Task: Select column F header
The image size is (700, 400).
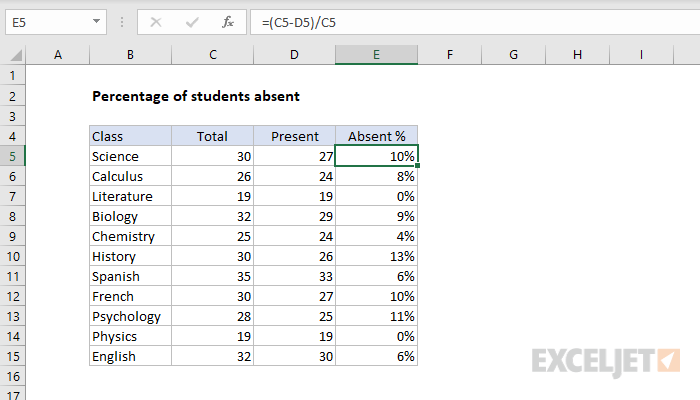Action: pyautogui.click(x=450, y=55)
